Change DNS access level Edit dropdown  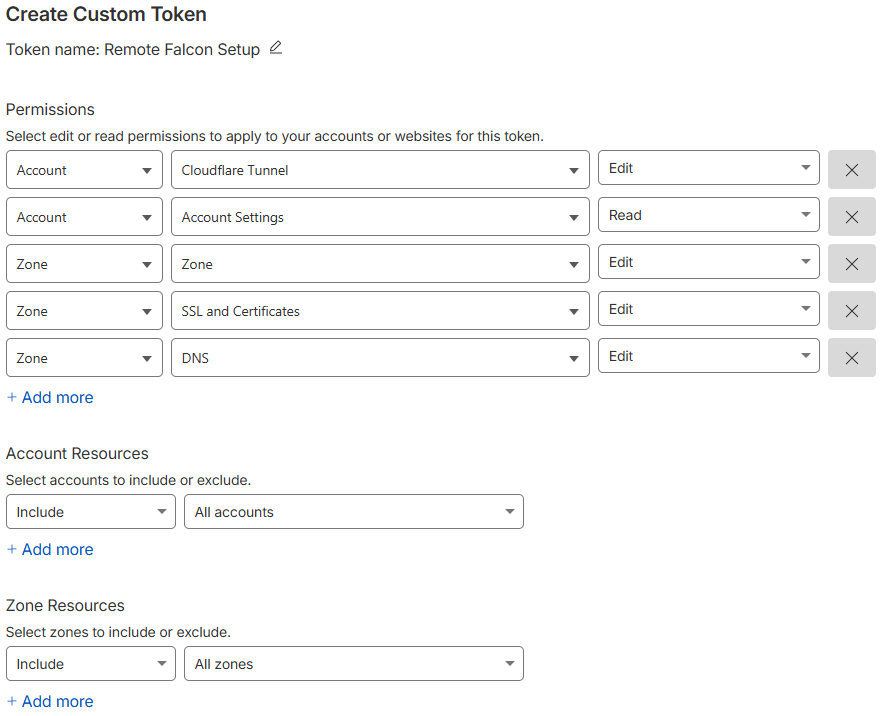(x=708, y=356)
